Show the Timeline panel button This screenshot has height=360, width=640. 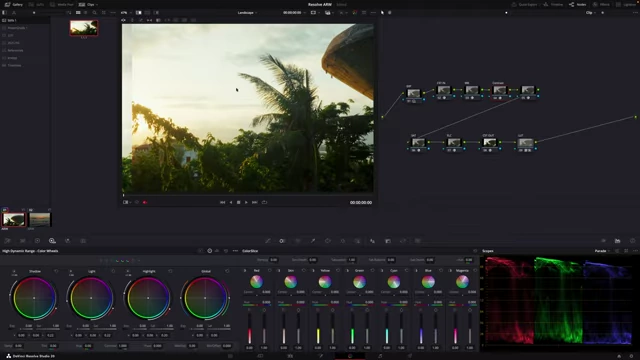coord(553,4)
